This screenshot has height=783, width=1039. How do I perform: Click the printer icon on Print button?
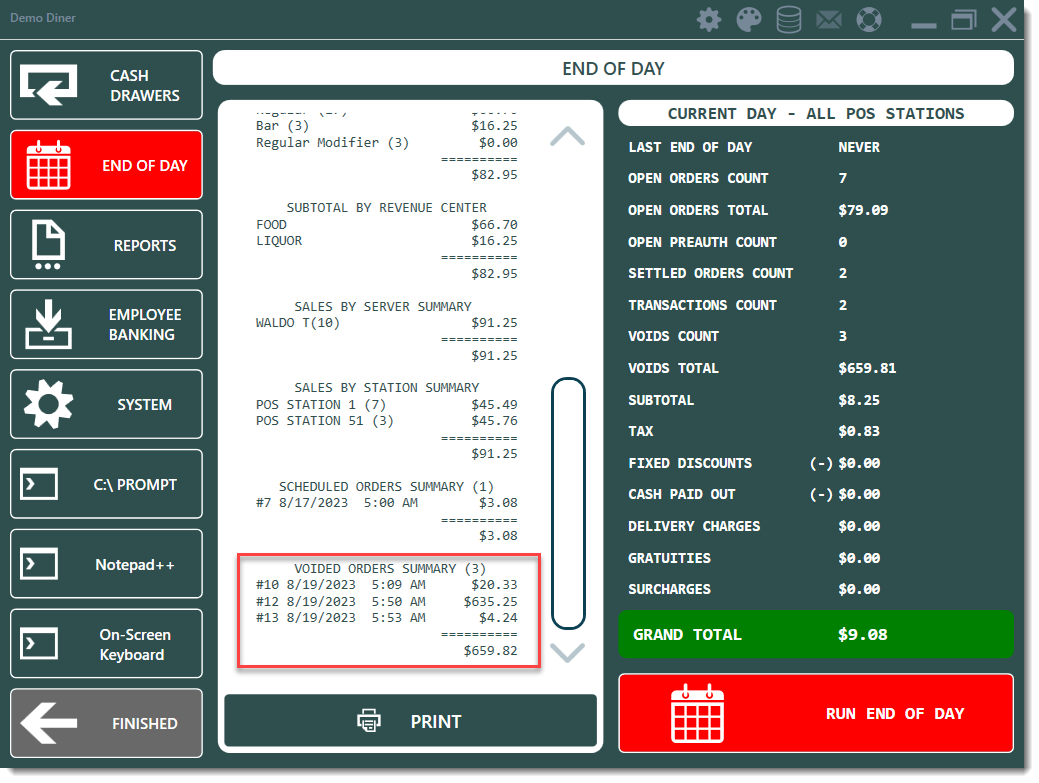click(369, 721)
